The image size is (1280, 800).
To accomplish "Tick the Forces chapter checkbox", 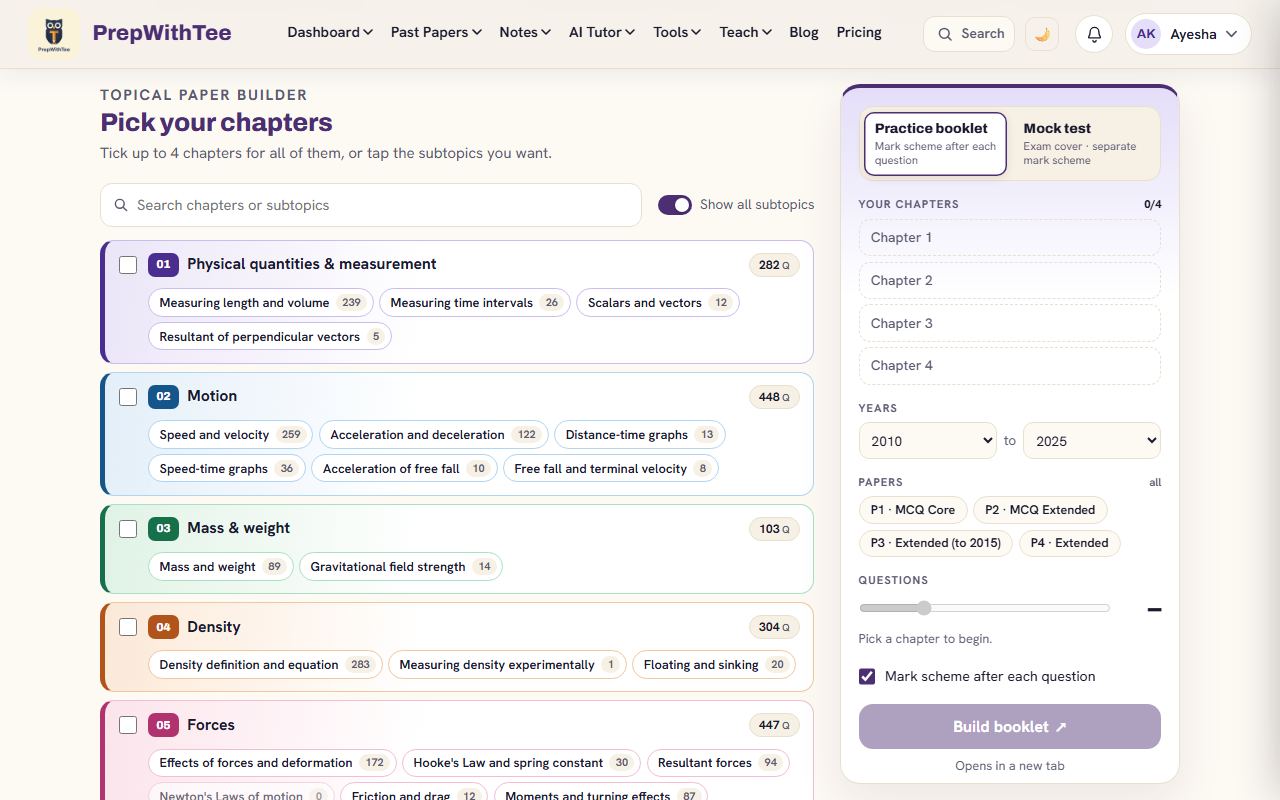I will pos(128,725).
